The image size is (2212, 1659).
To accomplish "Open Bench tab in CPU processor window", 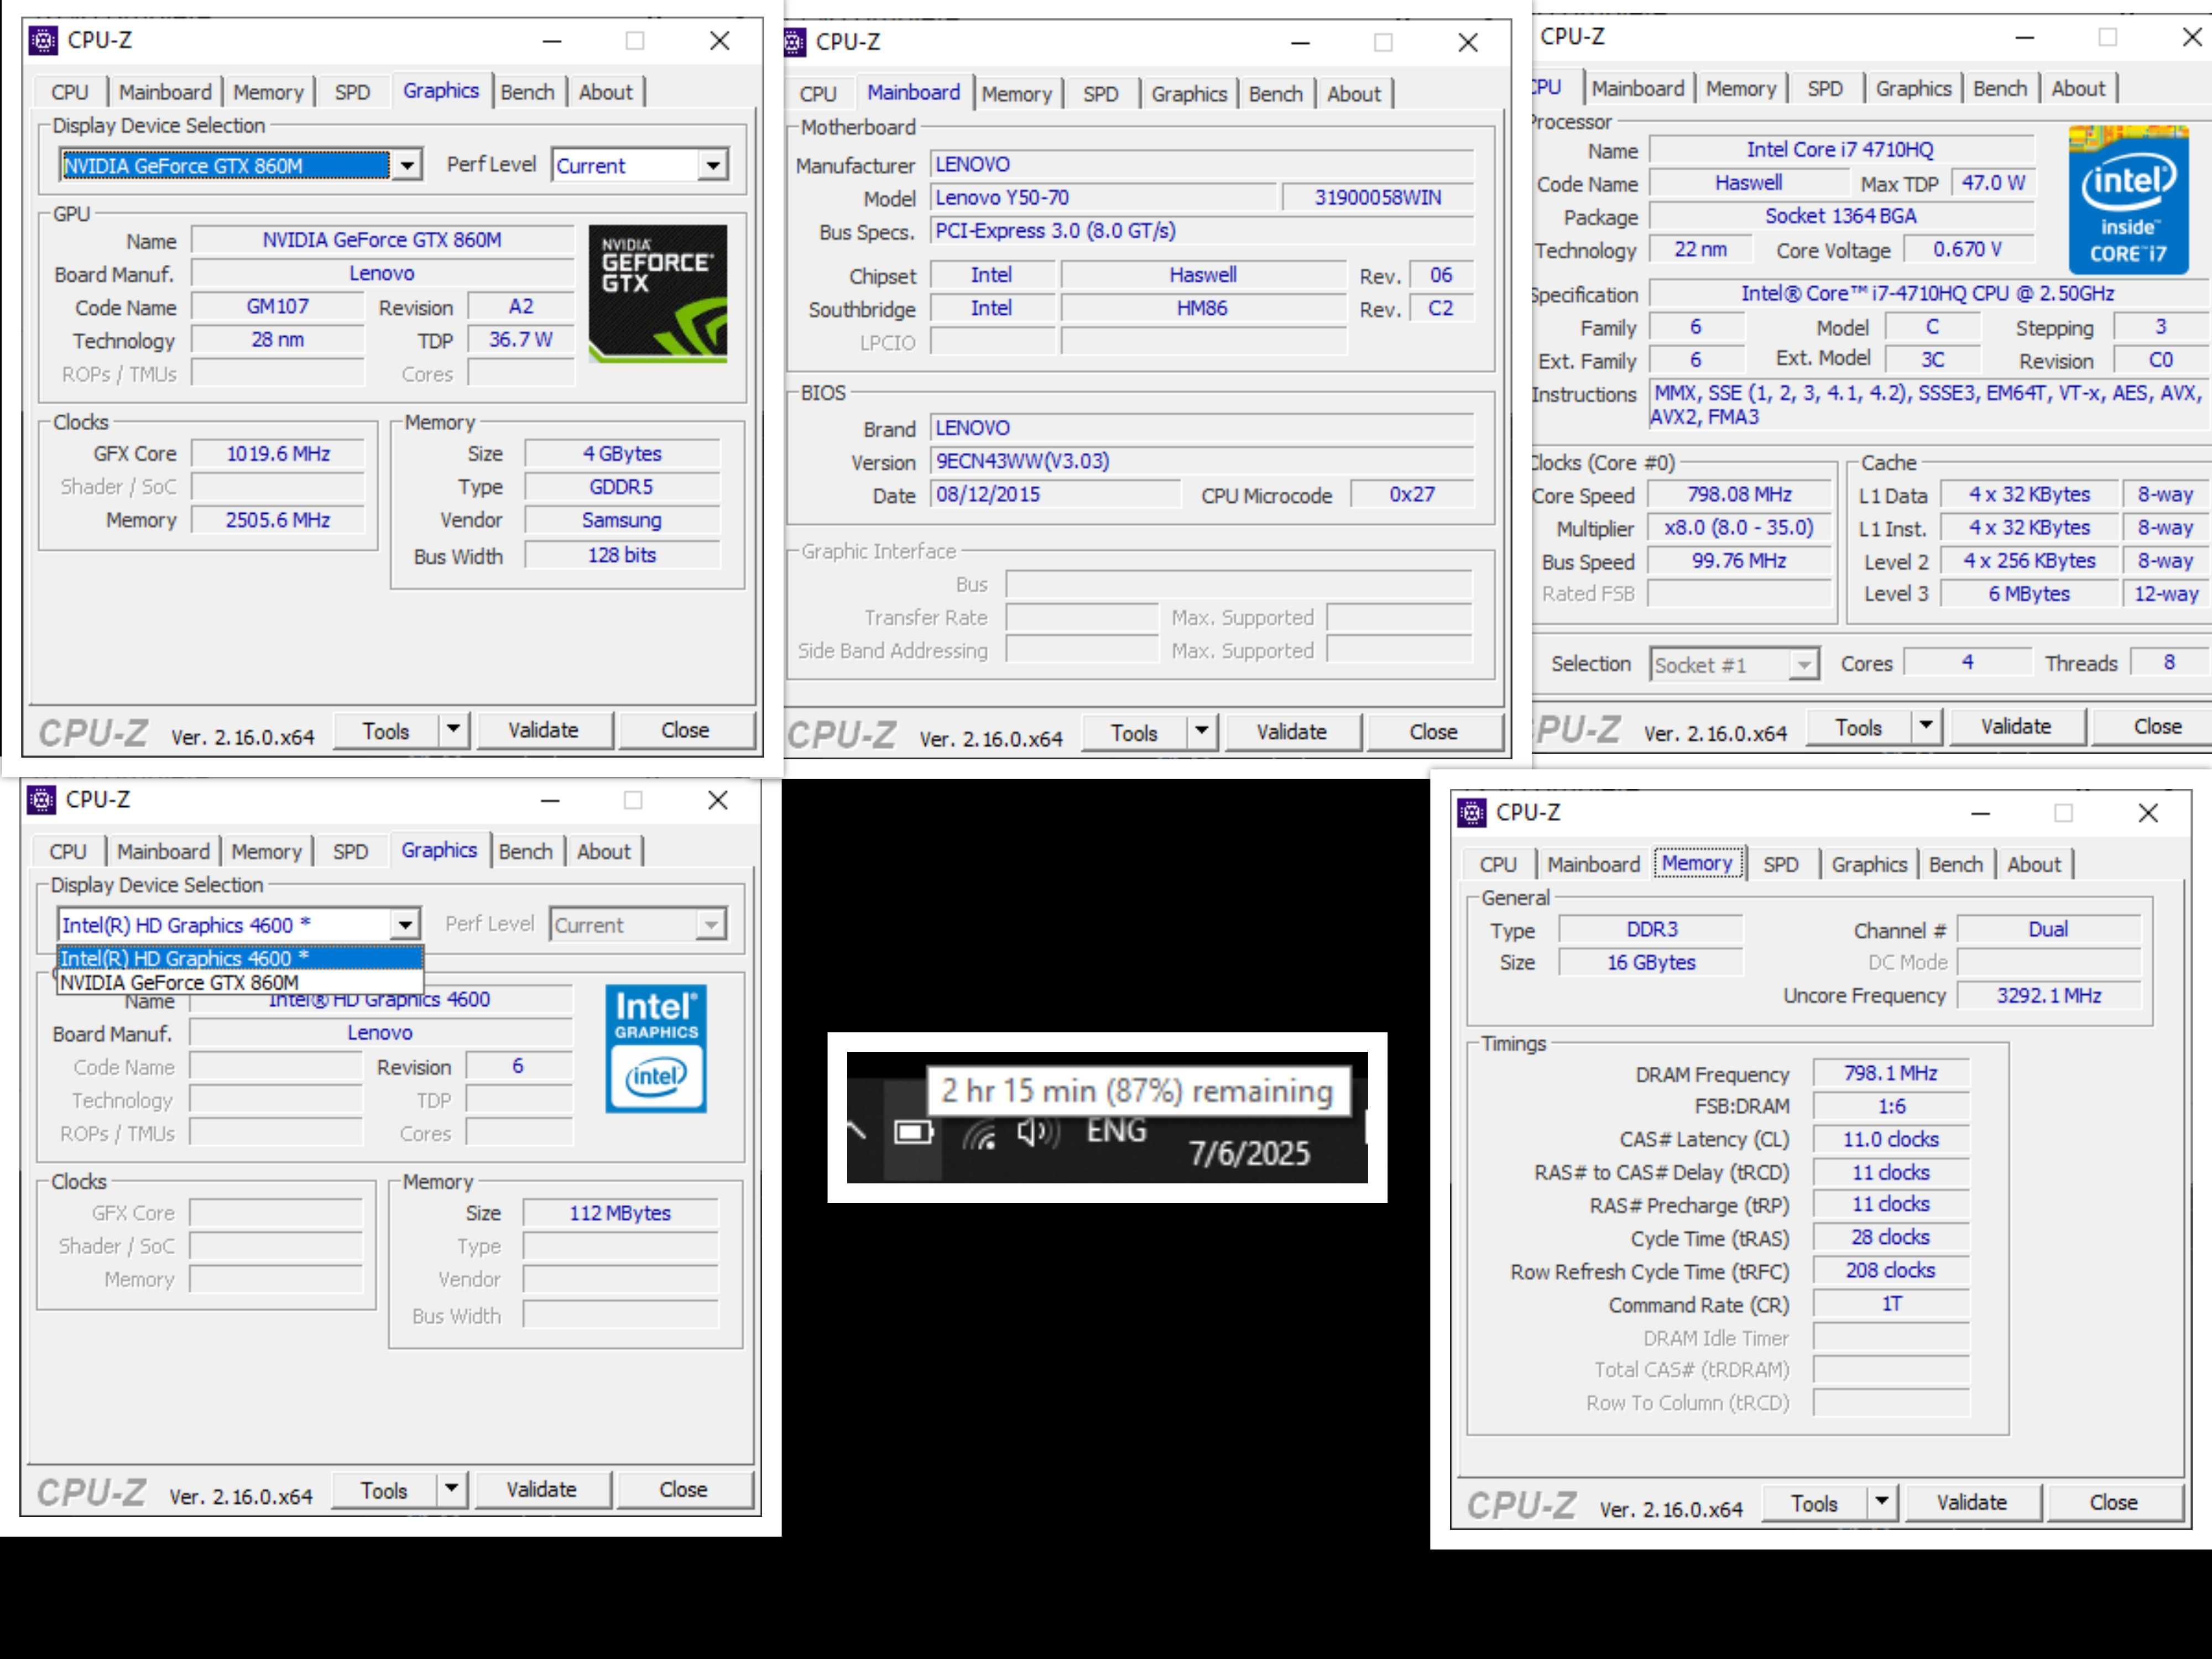I will tap(1999, 88).
